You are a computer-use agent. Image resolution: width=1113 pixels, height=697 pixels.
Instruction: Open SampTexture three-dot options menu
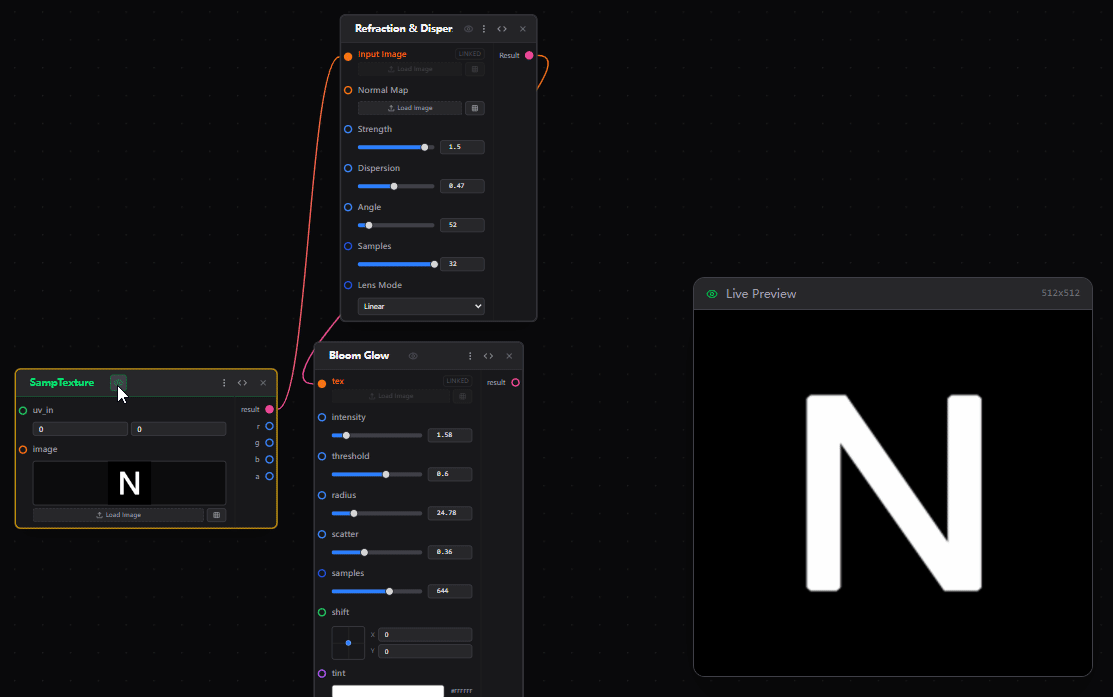tap(224, 383)
